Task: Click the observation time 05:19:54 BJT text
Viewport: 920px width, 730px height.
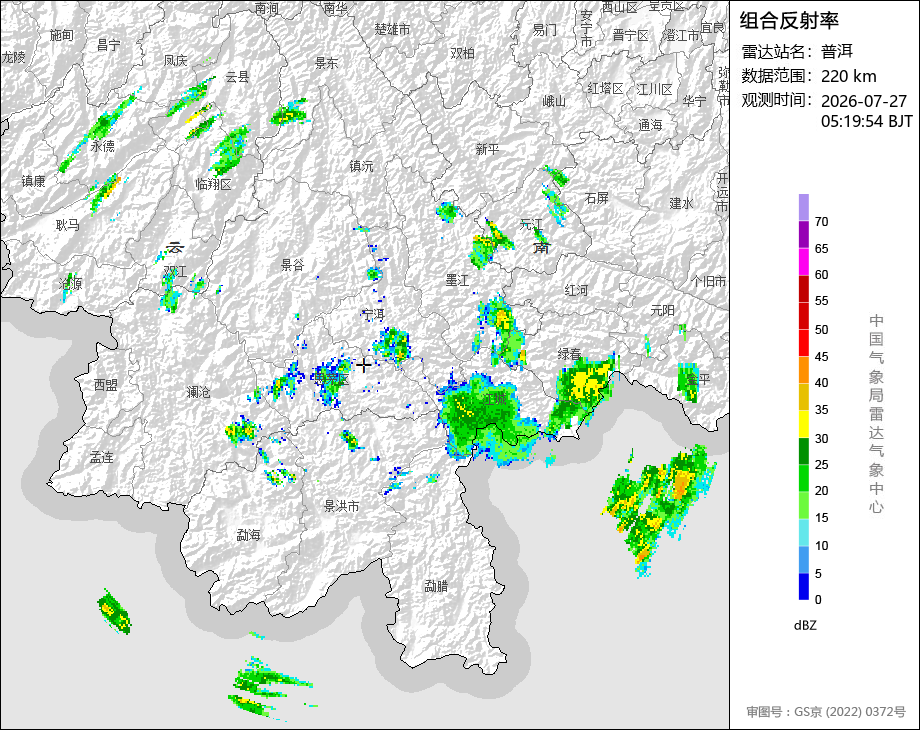Action: point(867,121)
